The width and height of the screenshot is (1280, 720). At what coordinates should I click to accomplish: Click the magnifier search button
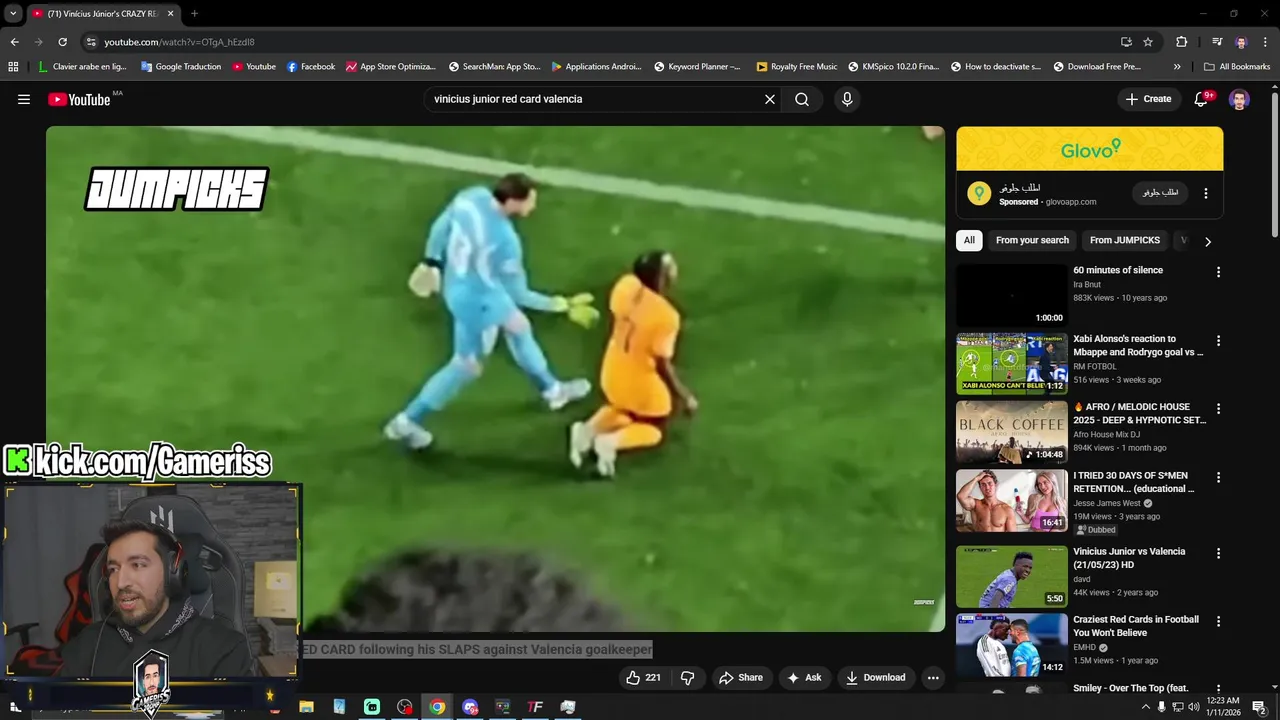click(802, 99)
